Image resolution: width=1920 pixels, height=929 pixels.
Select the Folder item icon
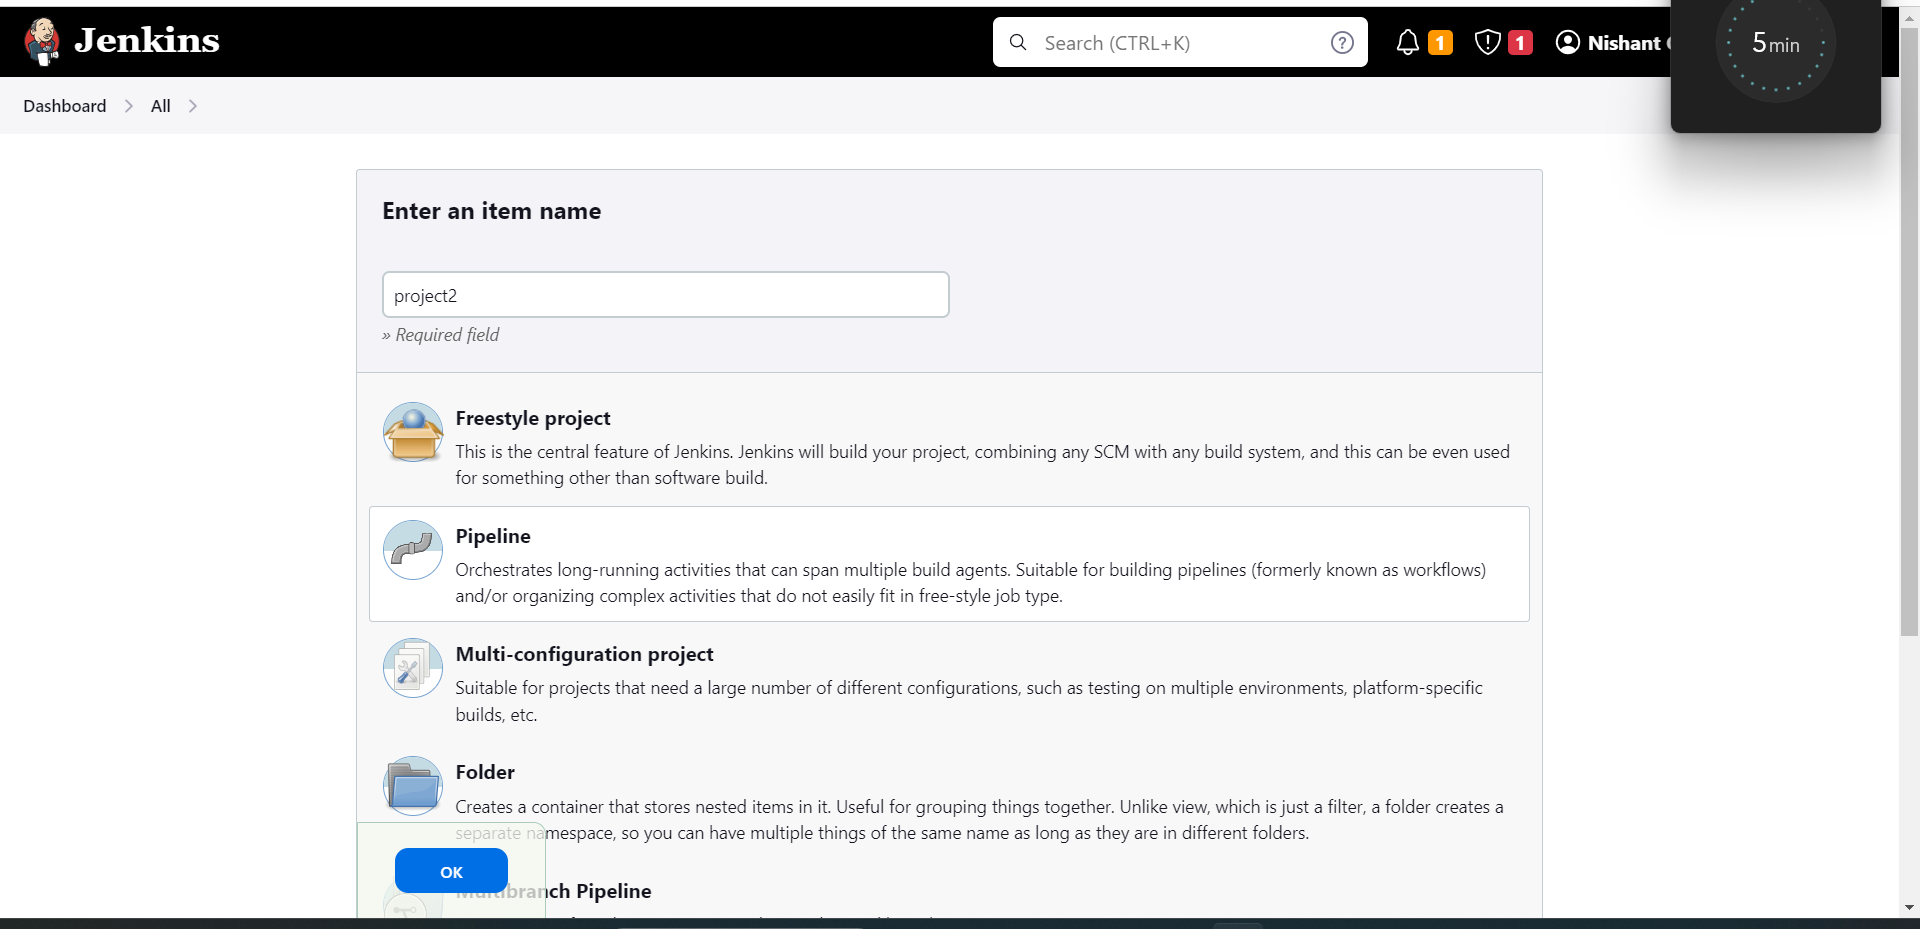pyautogui.click(x=412, y=786)
